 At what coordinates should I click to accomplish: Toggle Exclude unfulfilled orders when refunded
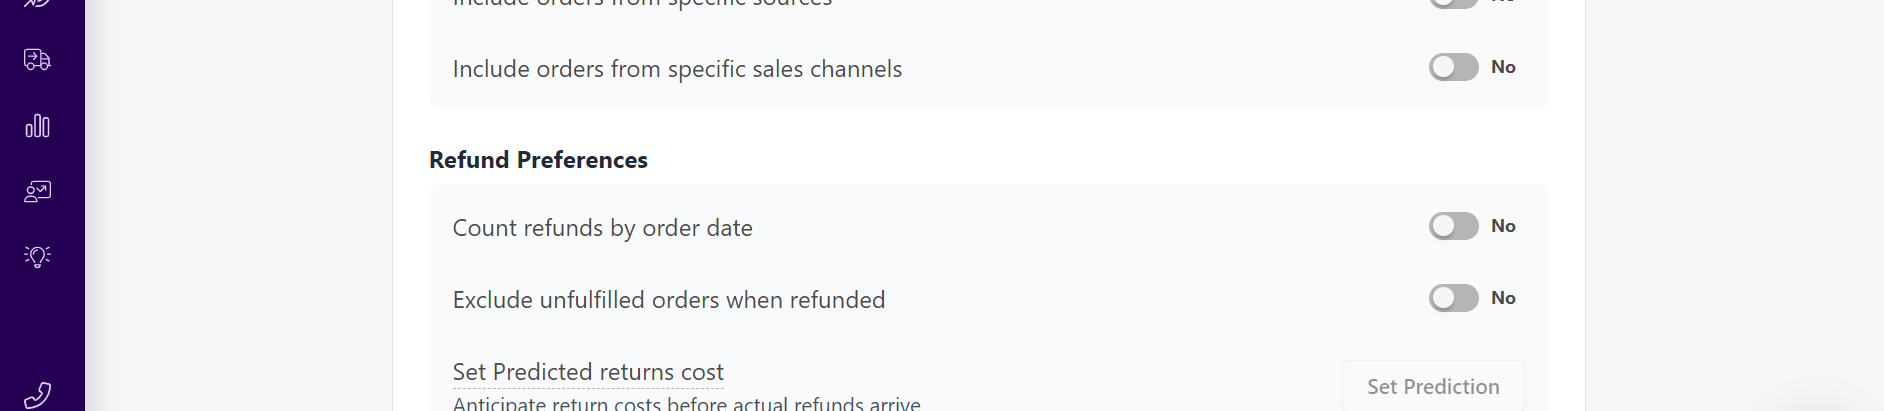click(1453, 298)
